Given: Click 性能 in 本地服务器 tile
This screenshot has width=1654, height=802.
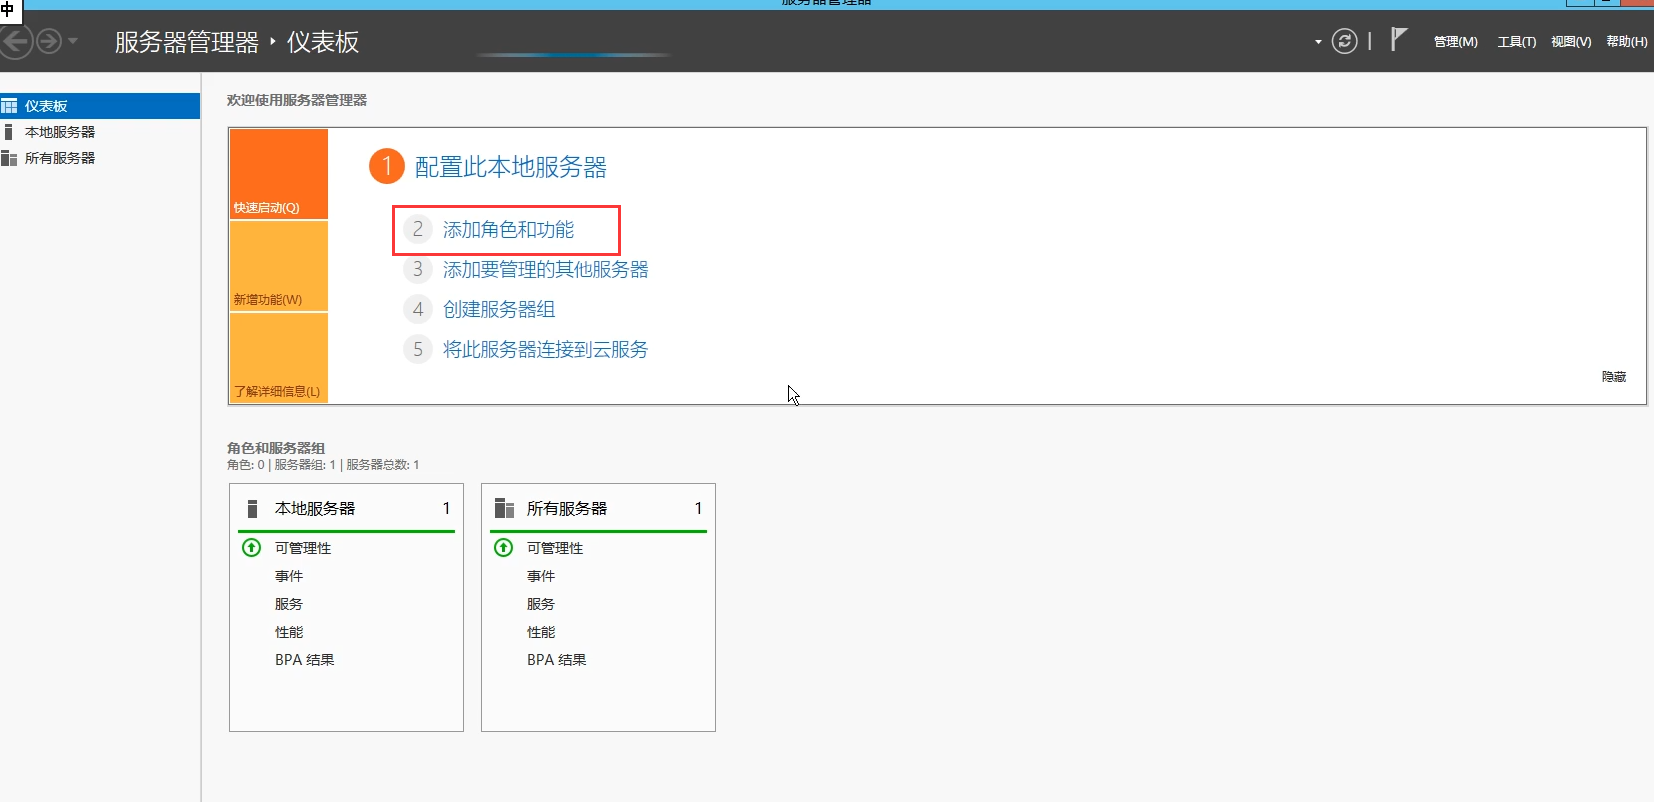Looking at the screenshot, I should tap(289, 632).
